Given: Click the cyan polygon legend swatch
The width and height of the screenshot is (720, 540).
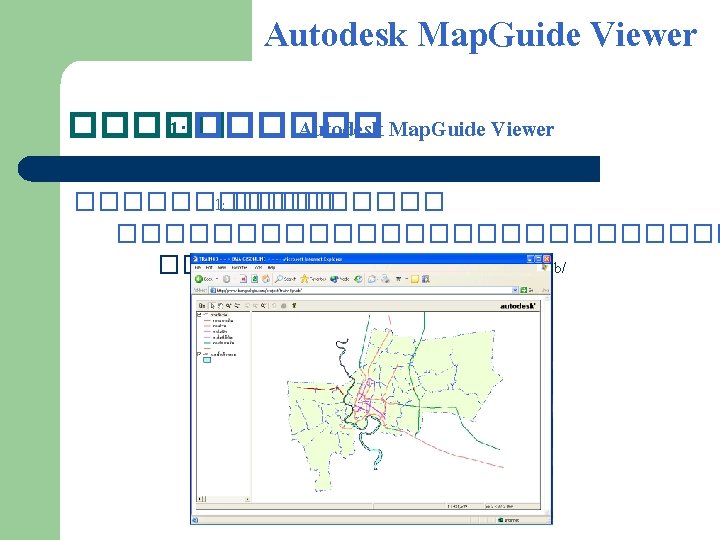Looking at the screenshot, I should (207, 360).
